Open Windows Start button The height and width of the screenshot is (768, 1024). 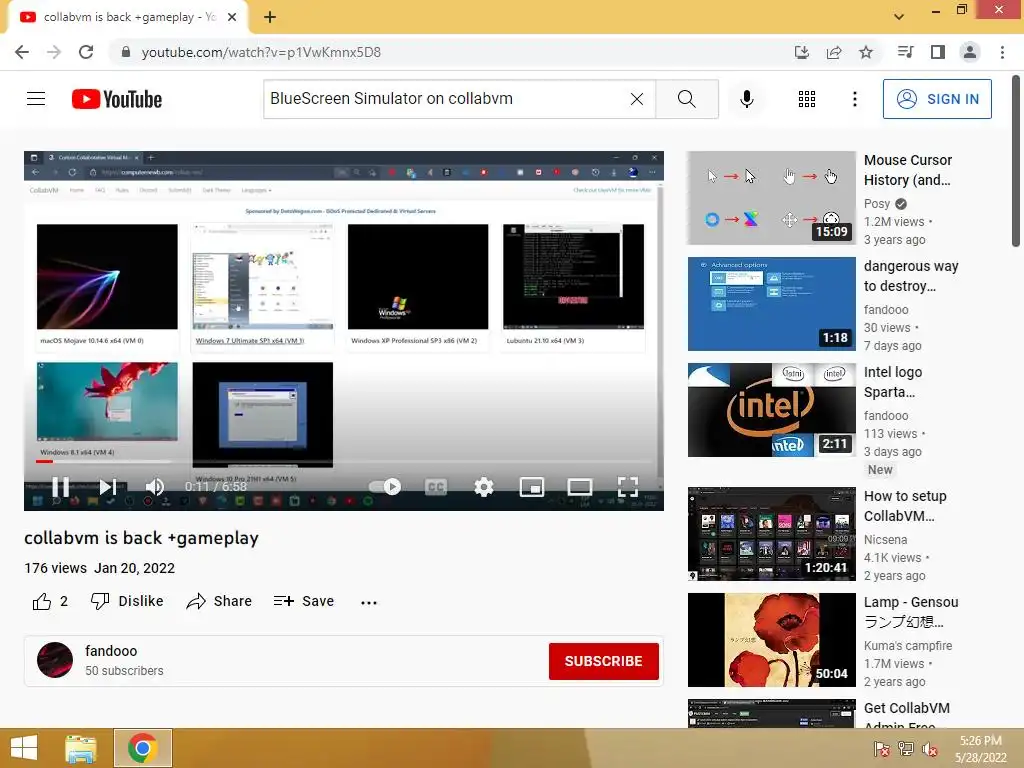[x=24, y=748]
